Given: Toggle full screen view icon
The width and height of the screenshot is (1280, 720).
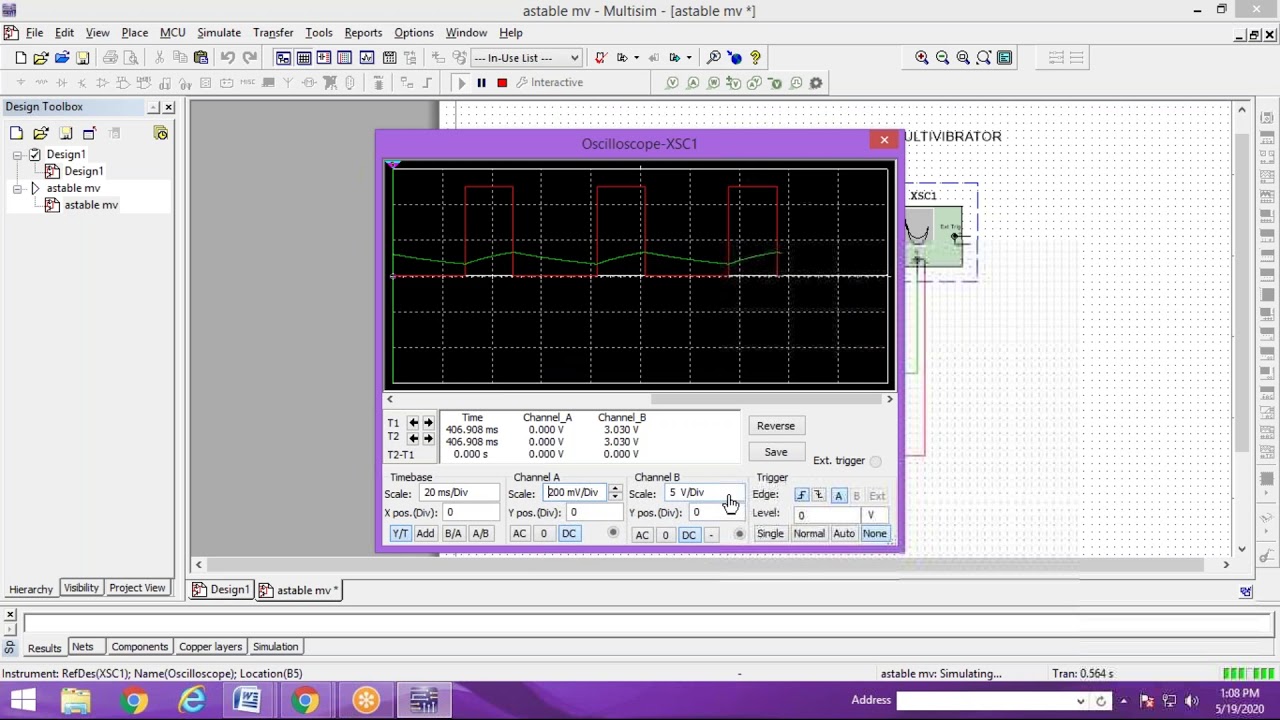Looking at the screenshot, I should pyautogui.click(x=1005, y=58).
